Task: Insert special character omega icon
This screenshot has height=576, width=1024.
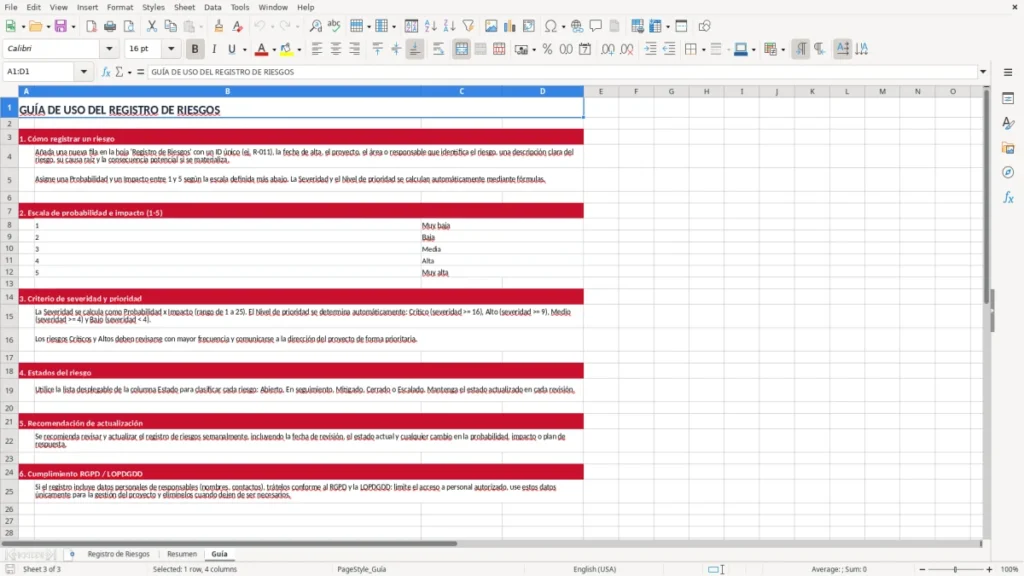Action: (x=551, y=26)
